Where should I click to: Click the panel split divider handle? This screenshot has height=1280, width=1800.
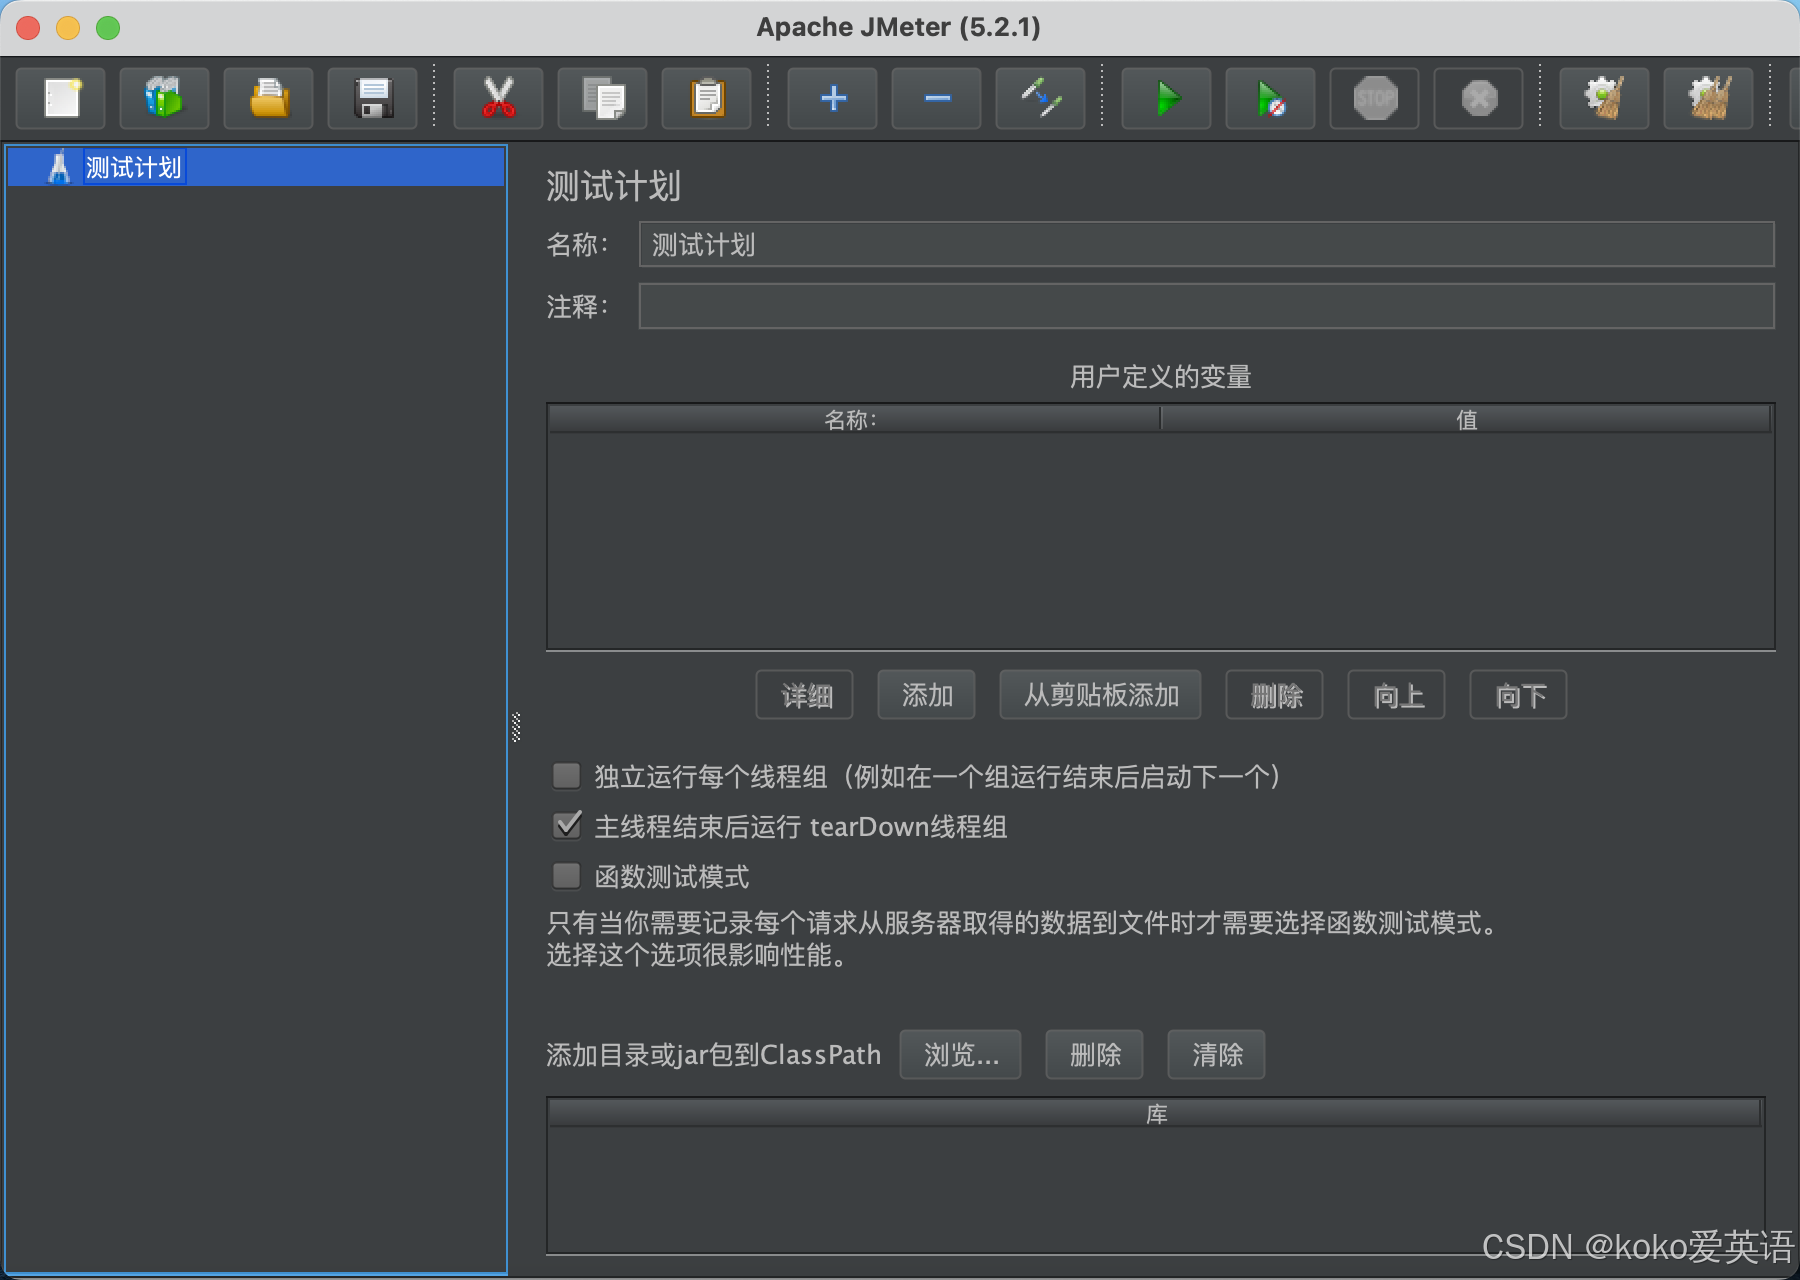pyautogui.click(x=516, y=727)
